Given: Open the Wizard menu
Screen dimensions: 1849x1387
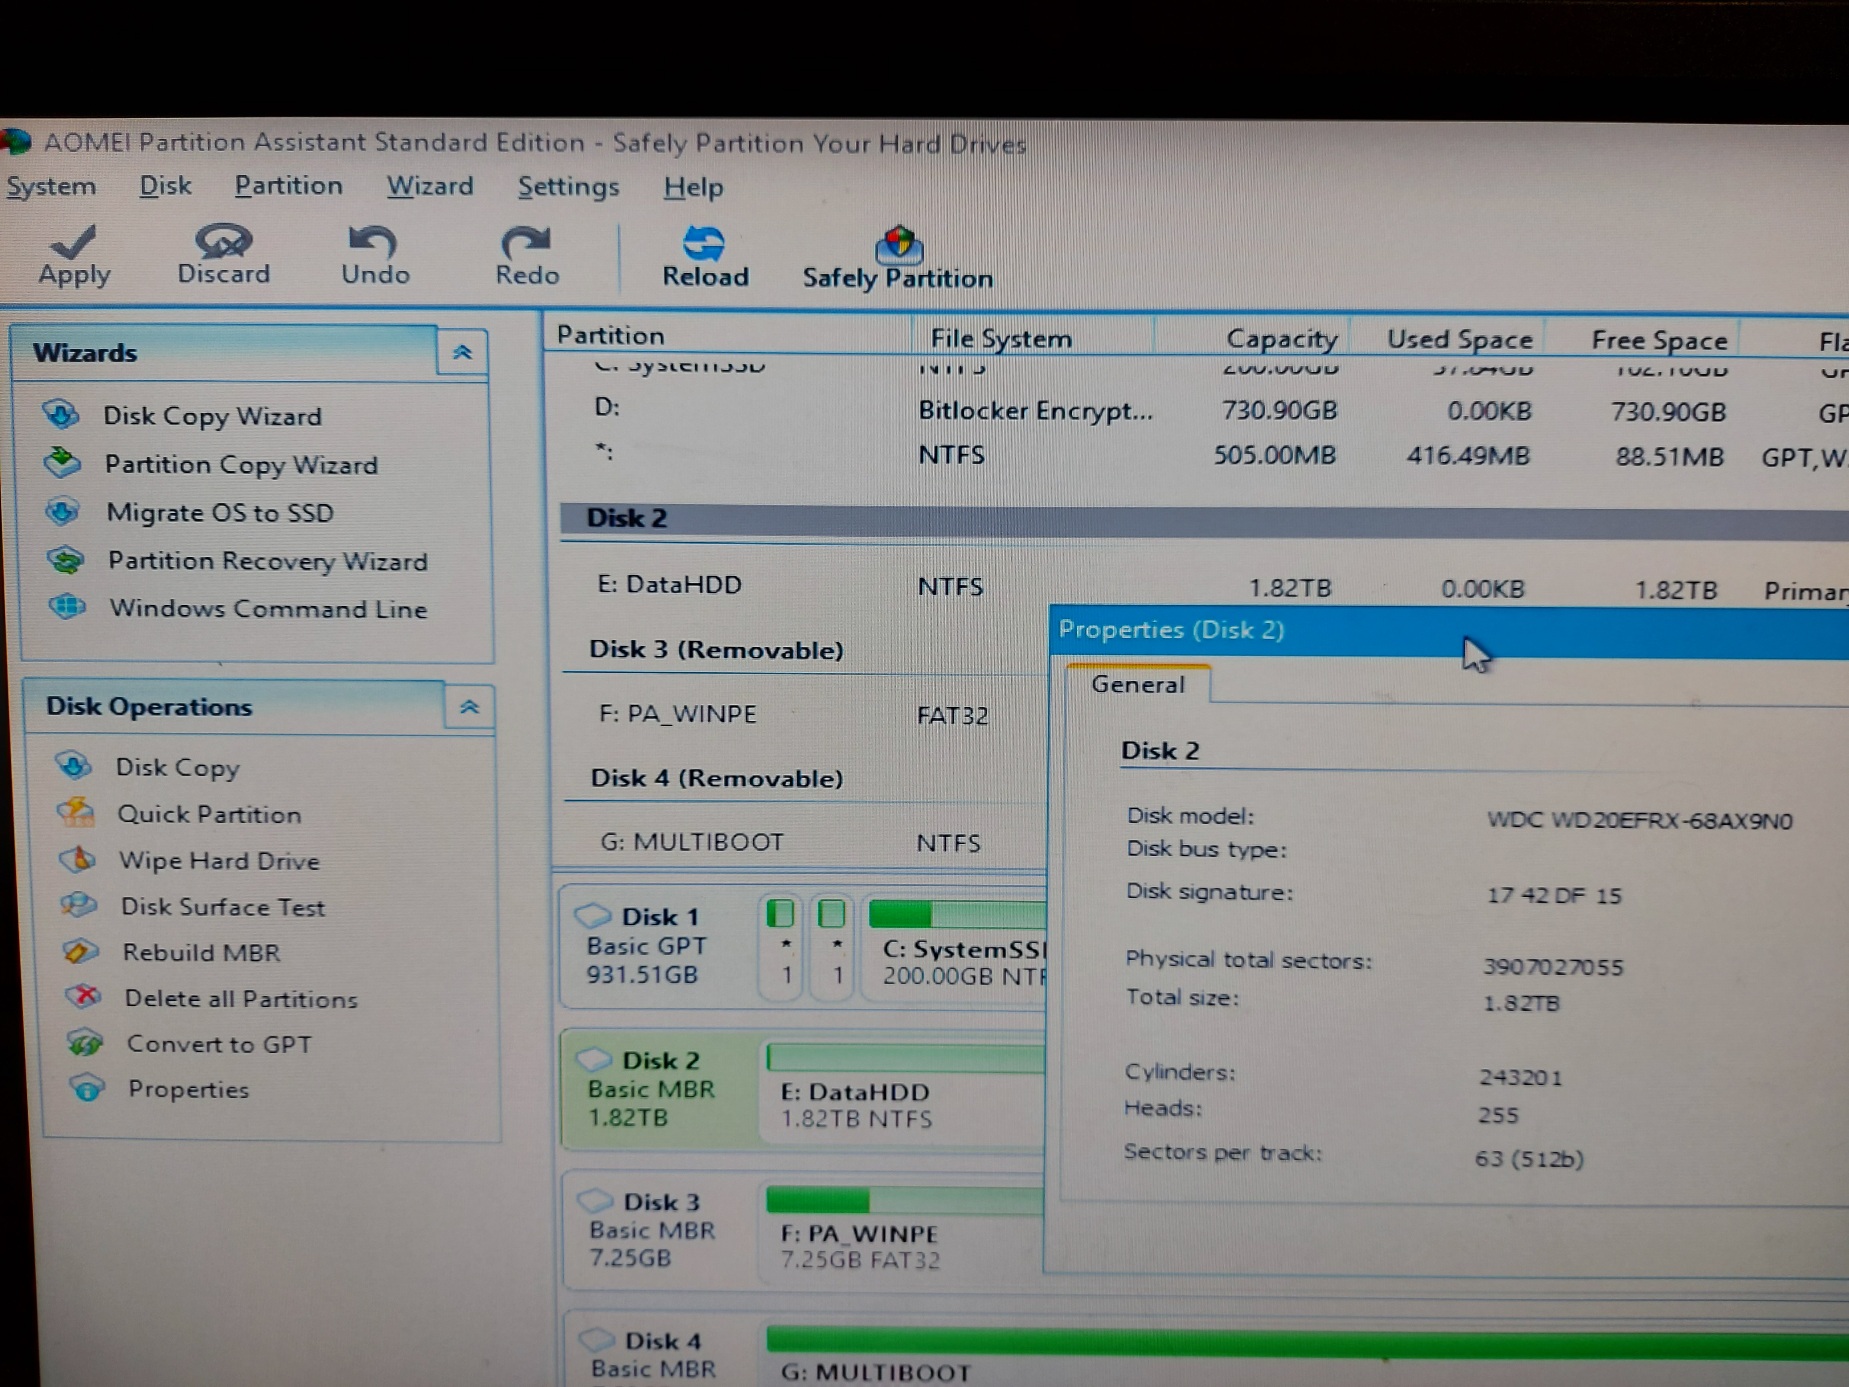Looking at the screenshot, I should [x=430, y=186].
